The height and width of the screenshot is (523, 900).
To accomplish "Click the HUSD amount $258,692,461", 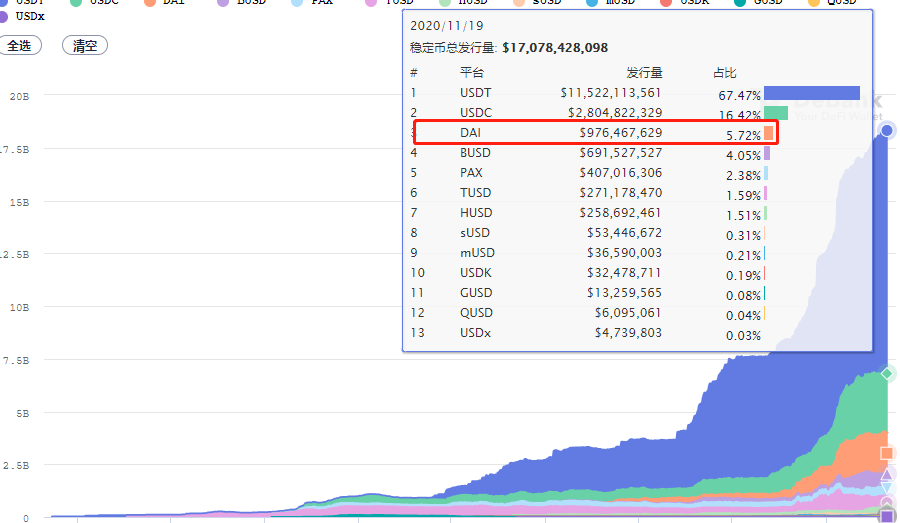I will coord(620,213).
